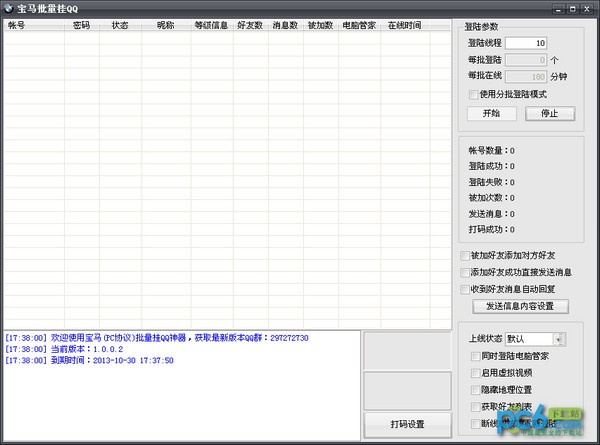Click 发送消息 statistic label

491,214
